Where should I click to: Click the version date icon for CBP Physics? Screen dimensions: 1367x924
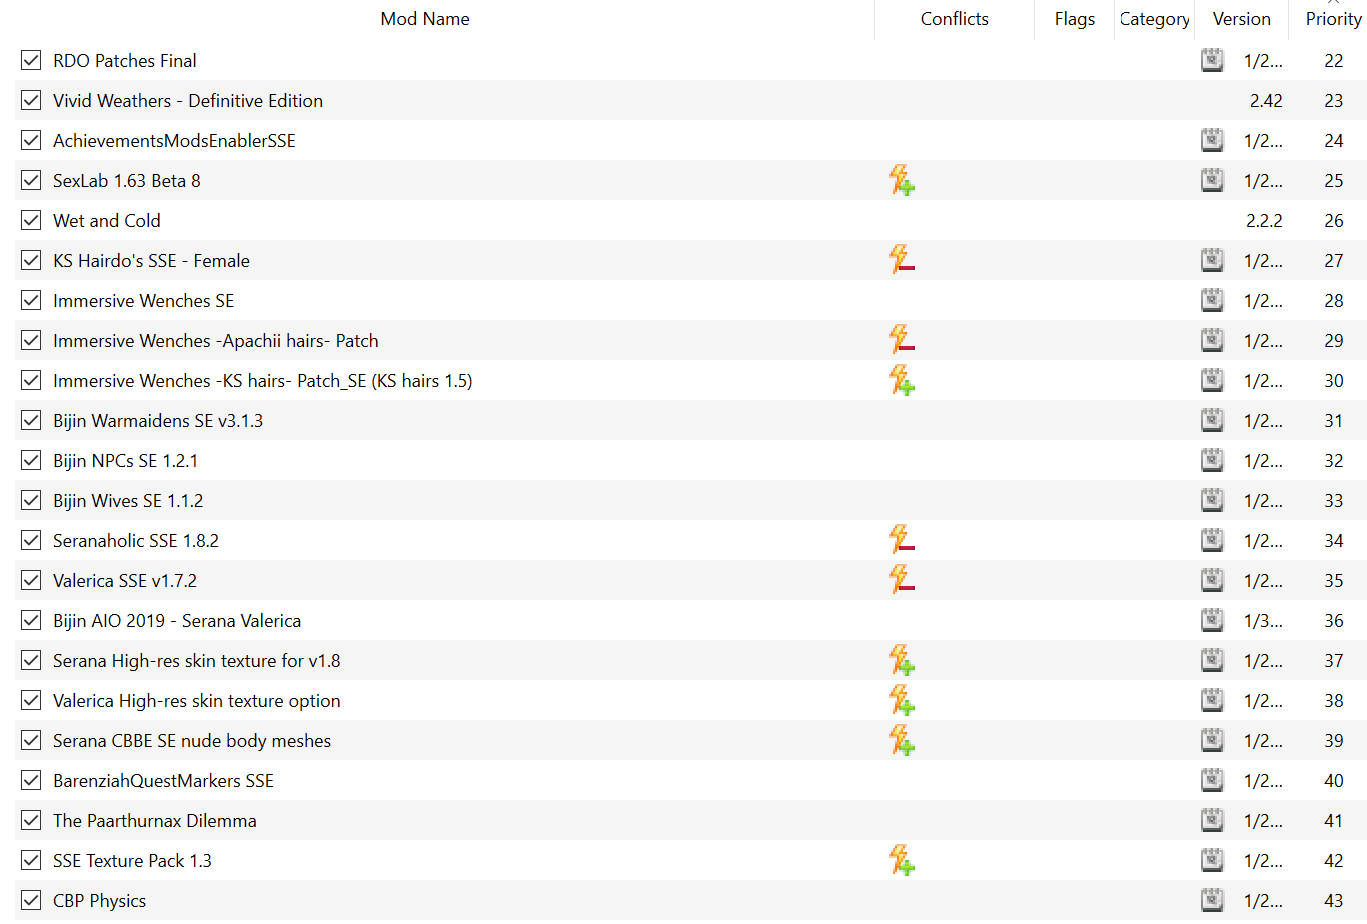pos(1212,900)
